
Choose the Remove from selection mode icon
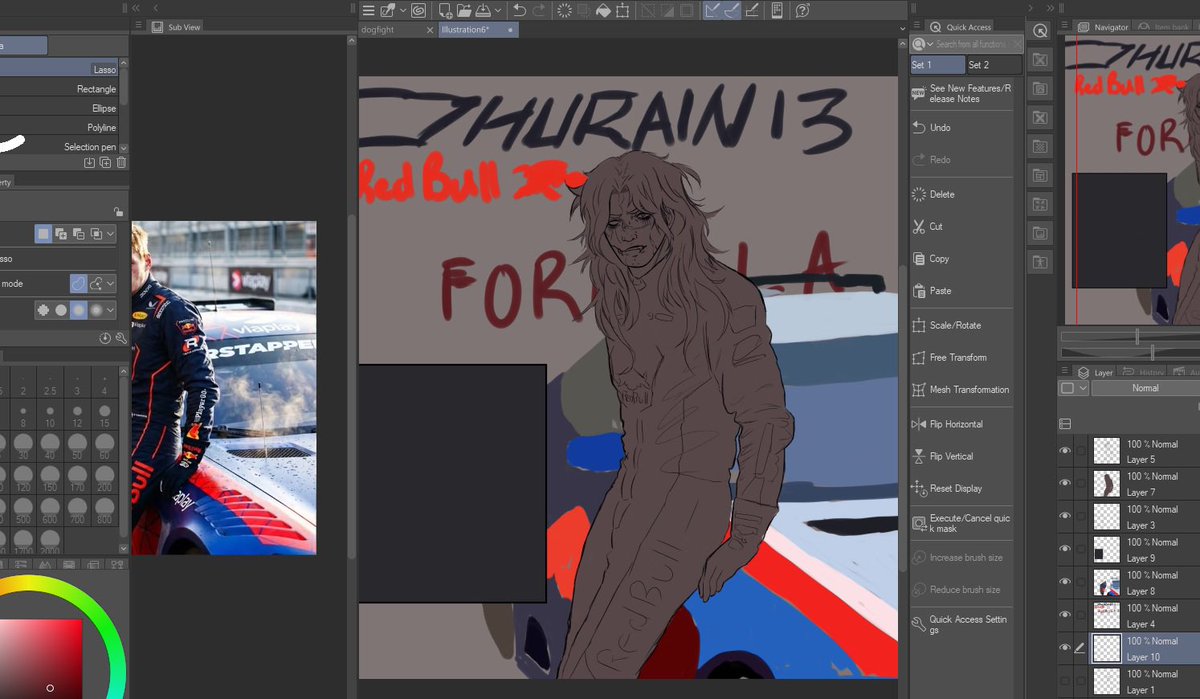pos(79,234)
